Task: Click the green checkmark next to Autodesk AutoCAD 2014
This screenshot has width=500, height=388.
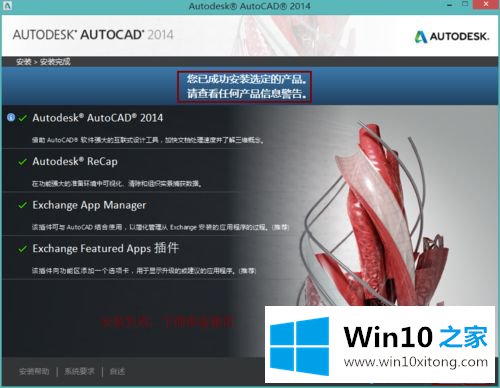Action: [x=23, y=118]
